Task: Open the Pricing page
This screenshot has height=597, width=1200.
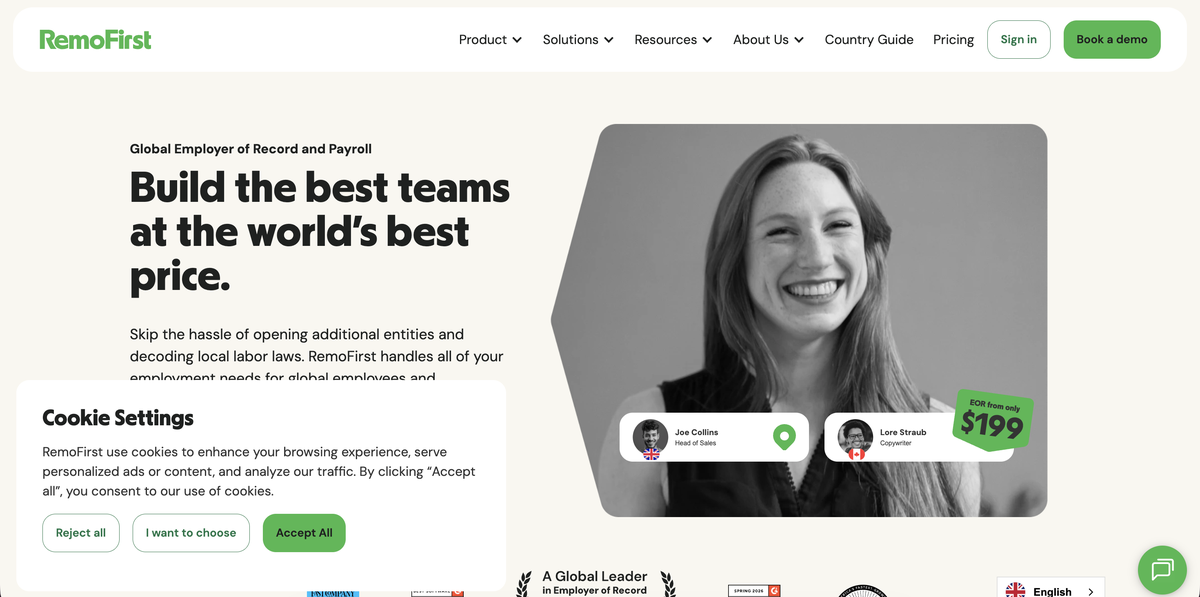Action: click(953, 40)
